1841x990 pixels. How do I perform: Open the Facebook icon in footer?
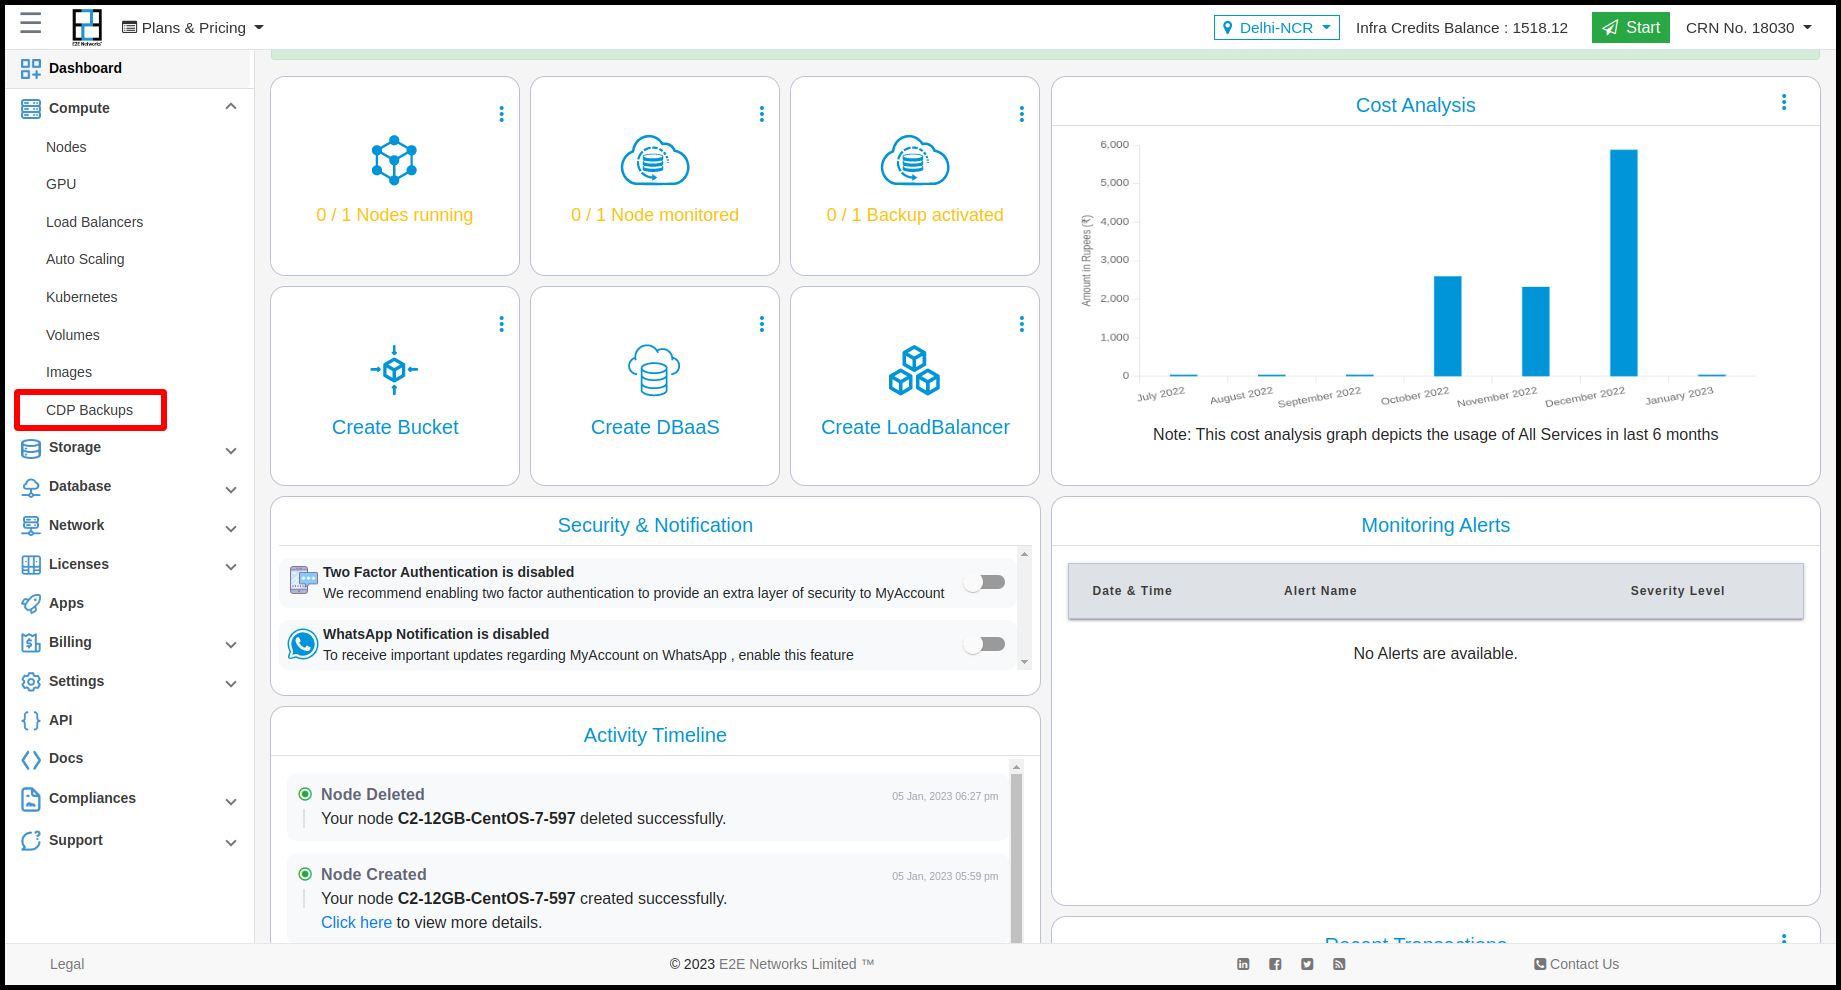tap(1275, 964)
